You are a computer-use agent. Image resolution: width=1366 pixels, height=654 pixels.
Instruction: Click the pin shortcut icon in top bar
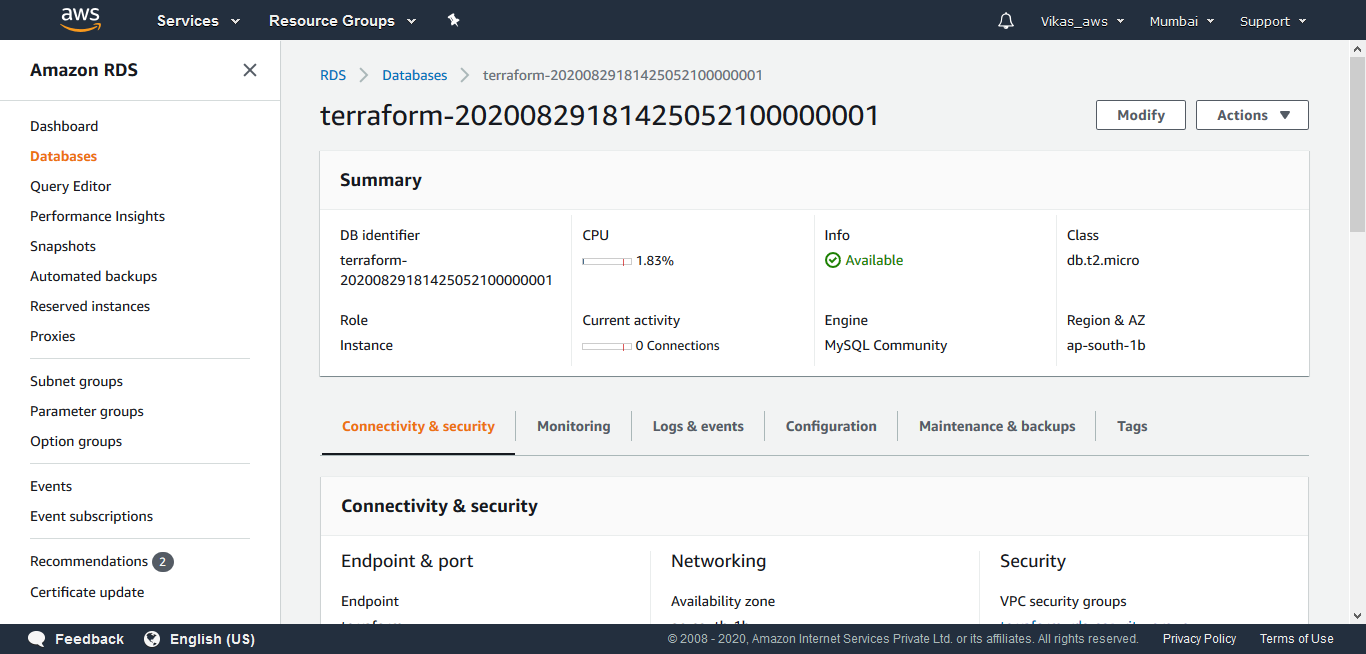453,20
